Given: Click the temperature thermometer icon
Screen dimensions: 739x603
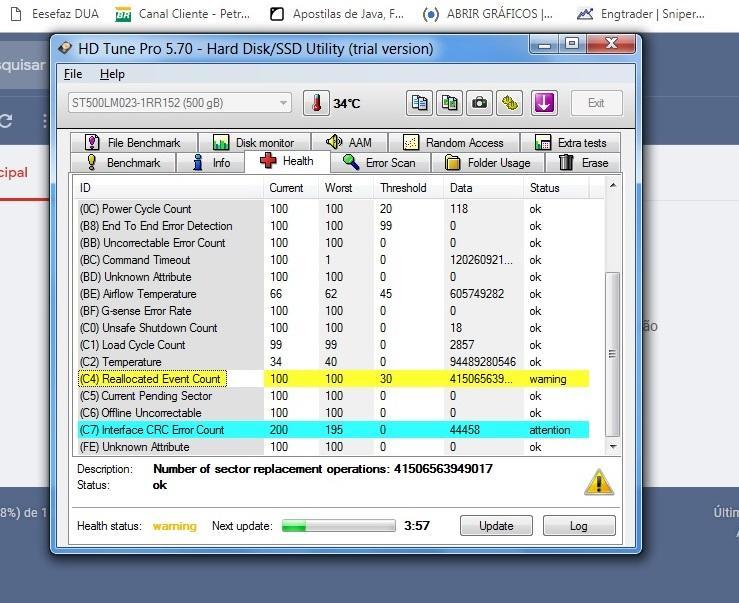Looking at the screenshot, I should click(316, 103).
